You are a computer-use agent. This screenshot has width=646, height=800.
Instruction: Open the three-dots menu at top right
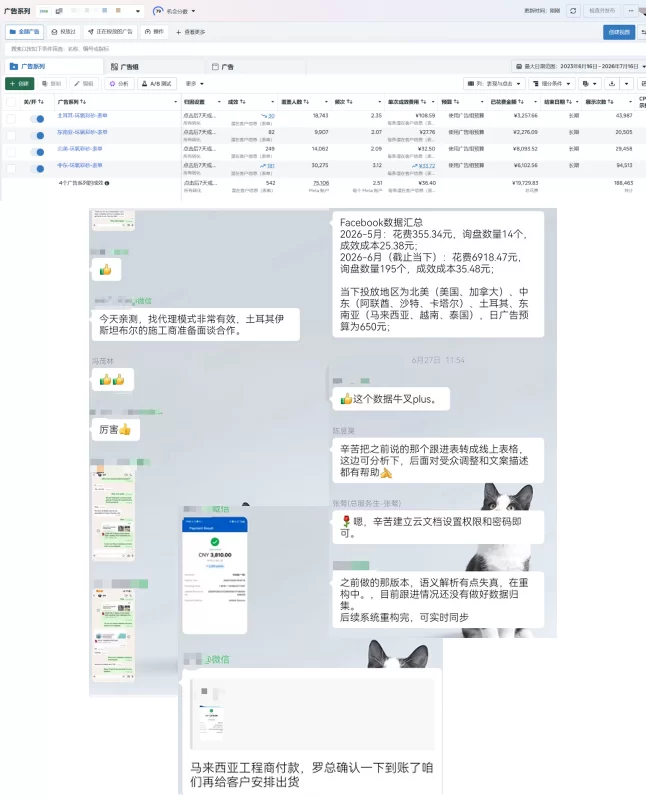631,11
